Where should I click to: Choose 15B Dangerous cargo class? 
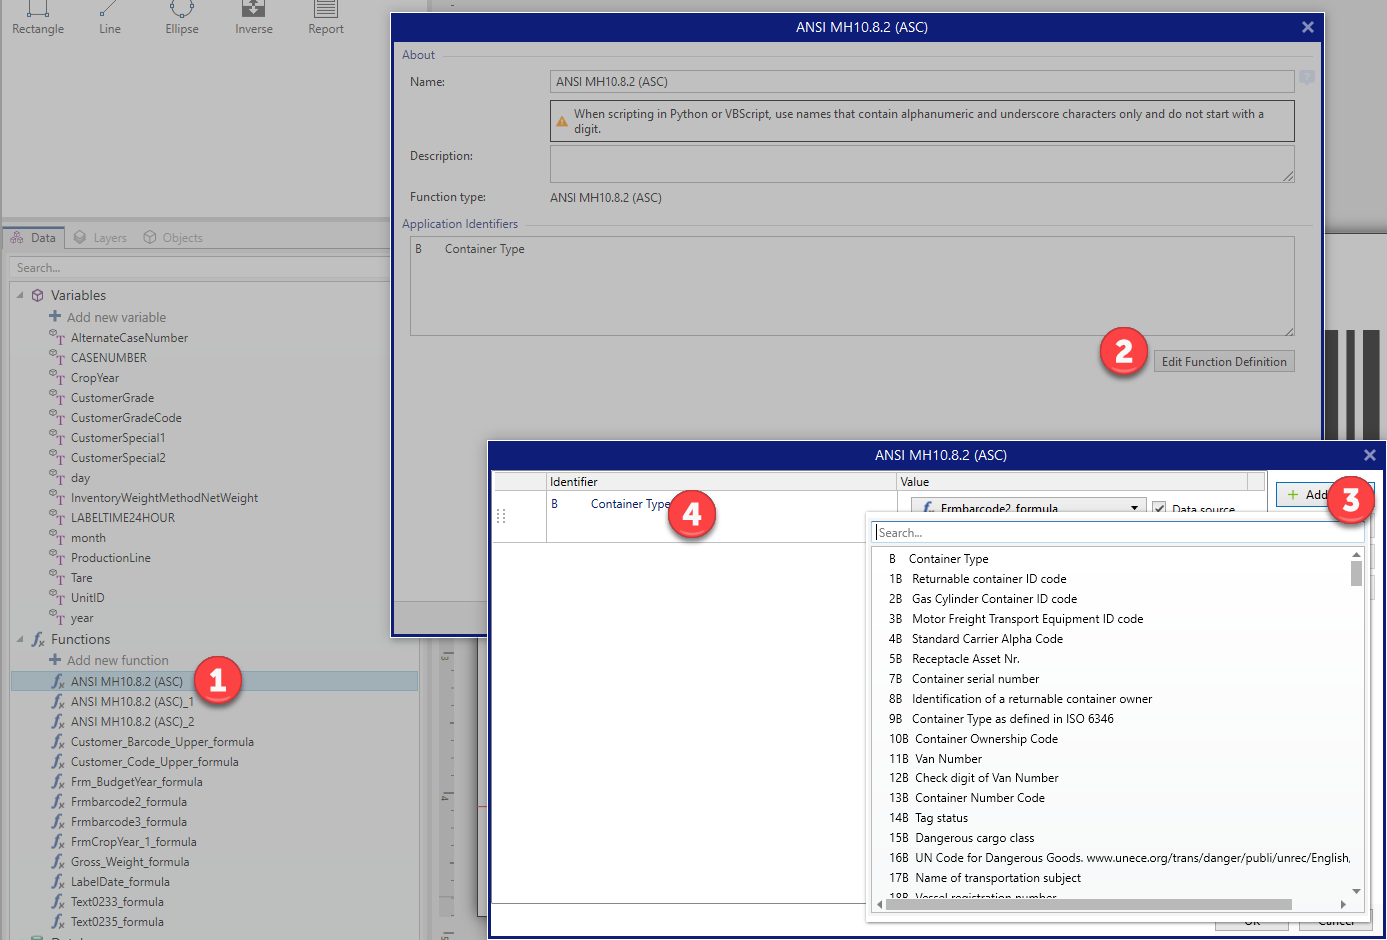pyautogui.click(x=962, y=838)
